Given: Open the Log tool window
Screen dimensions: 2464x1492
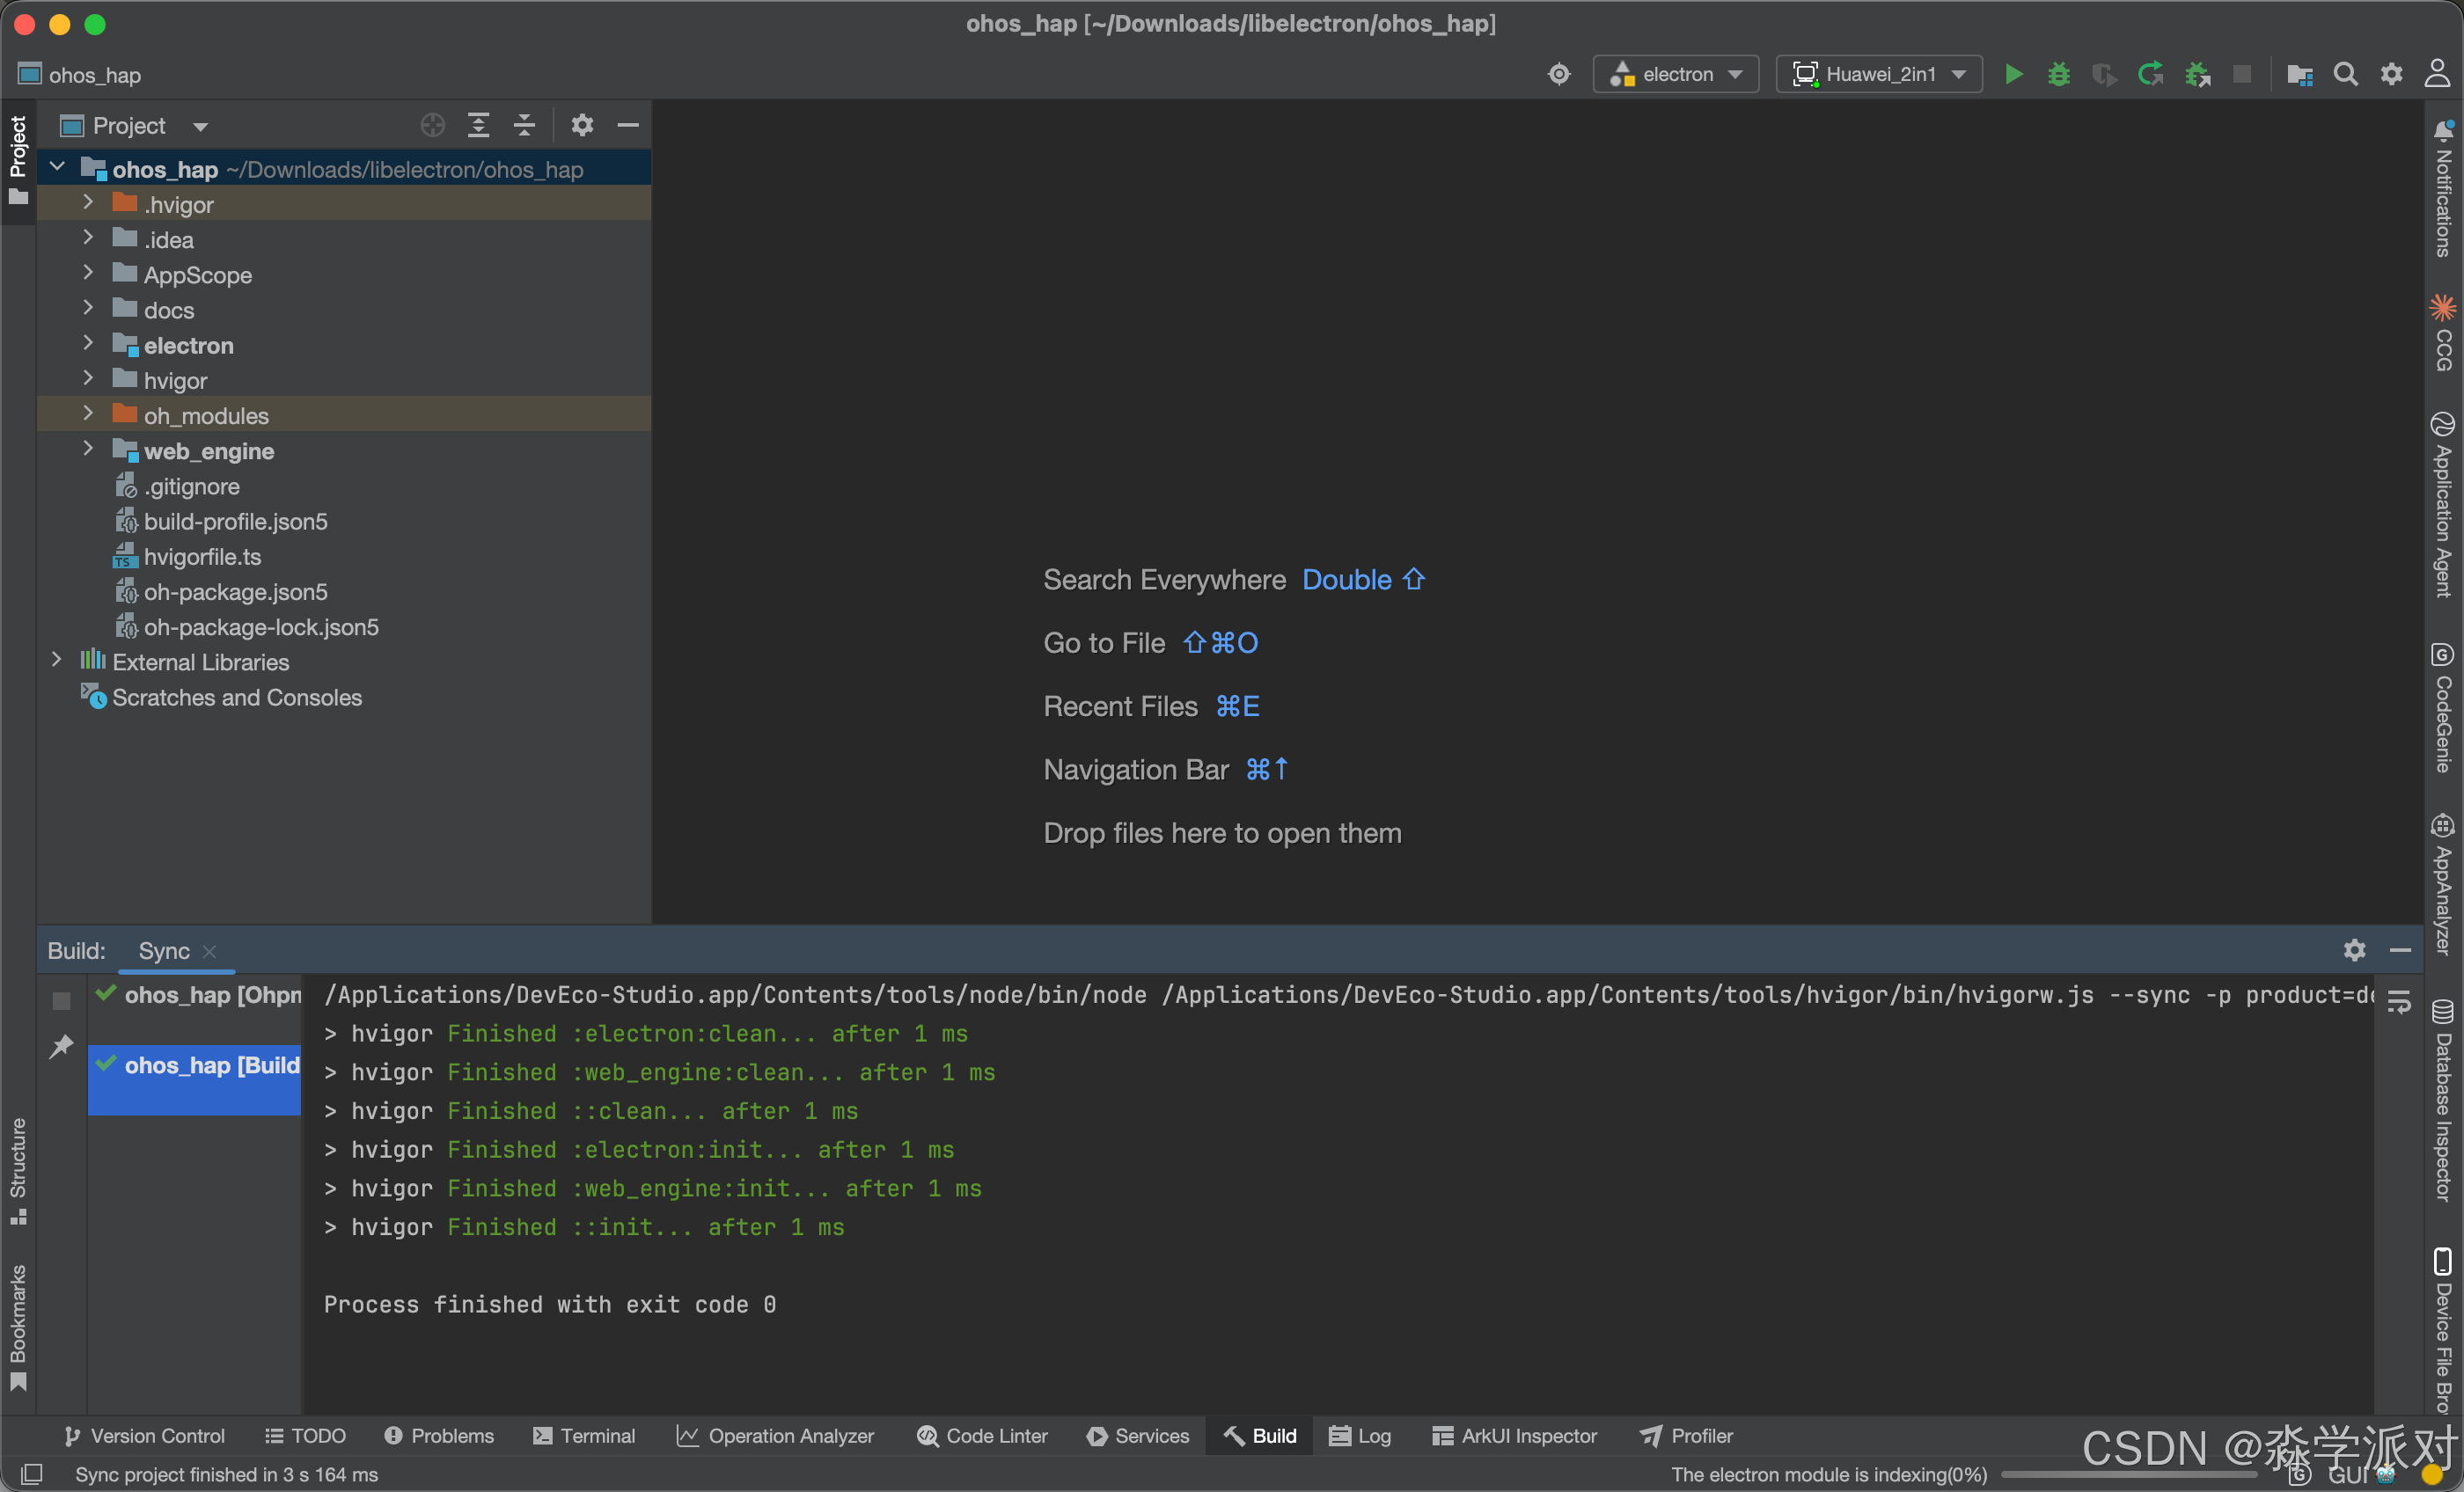Looking at the screenshot, I should pos(1360,1436).
